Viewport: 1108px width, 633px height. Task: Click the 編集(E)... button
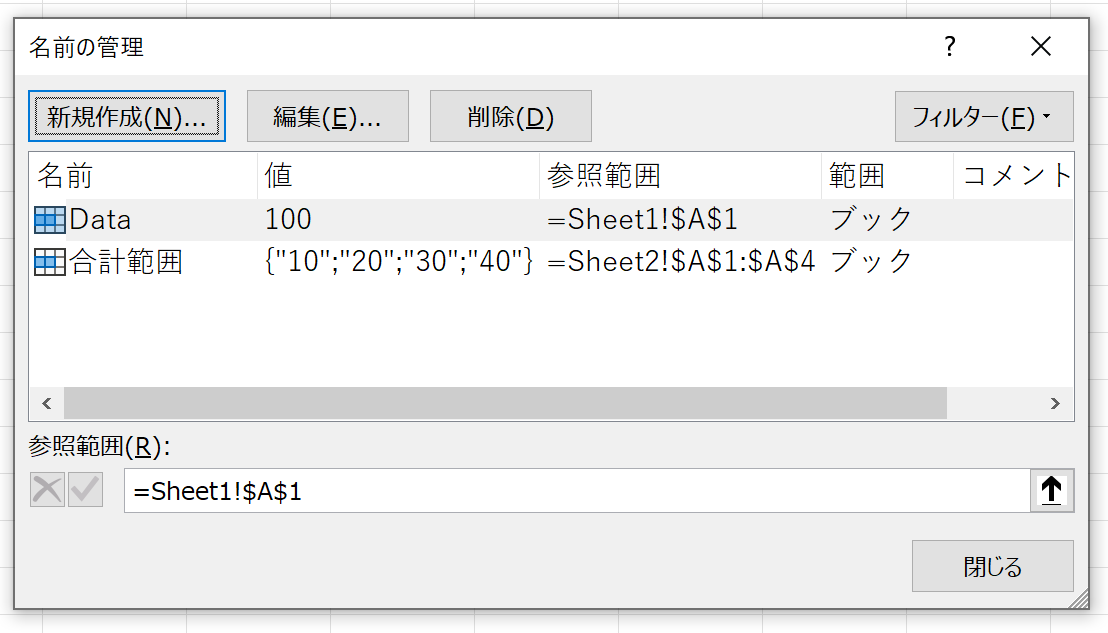pos(328,116)
